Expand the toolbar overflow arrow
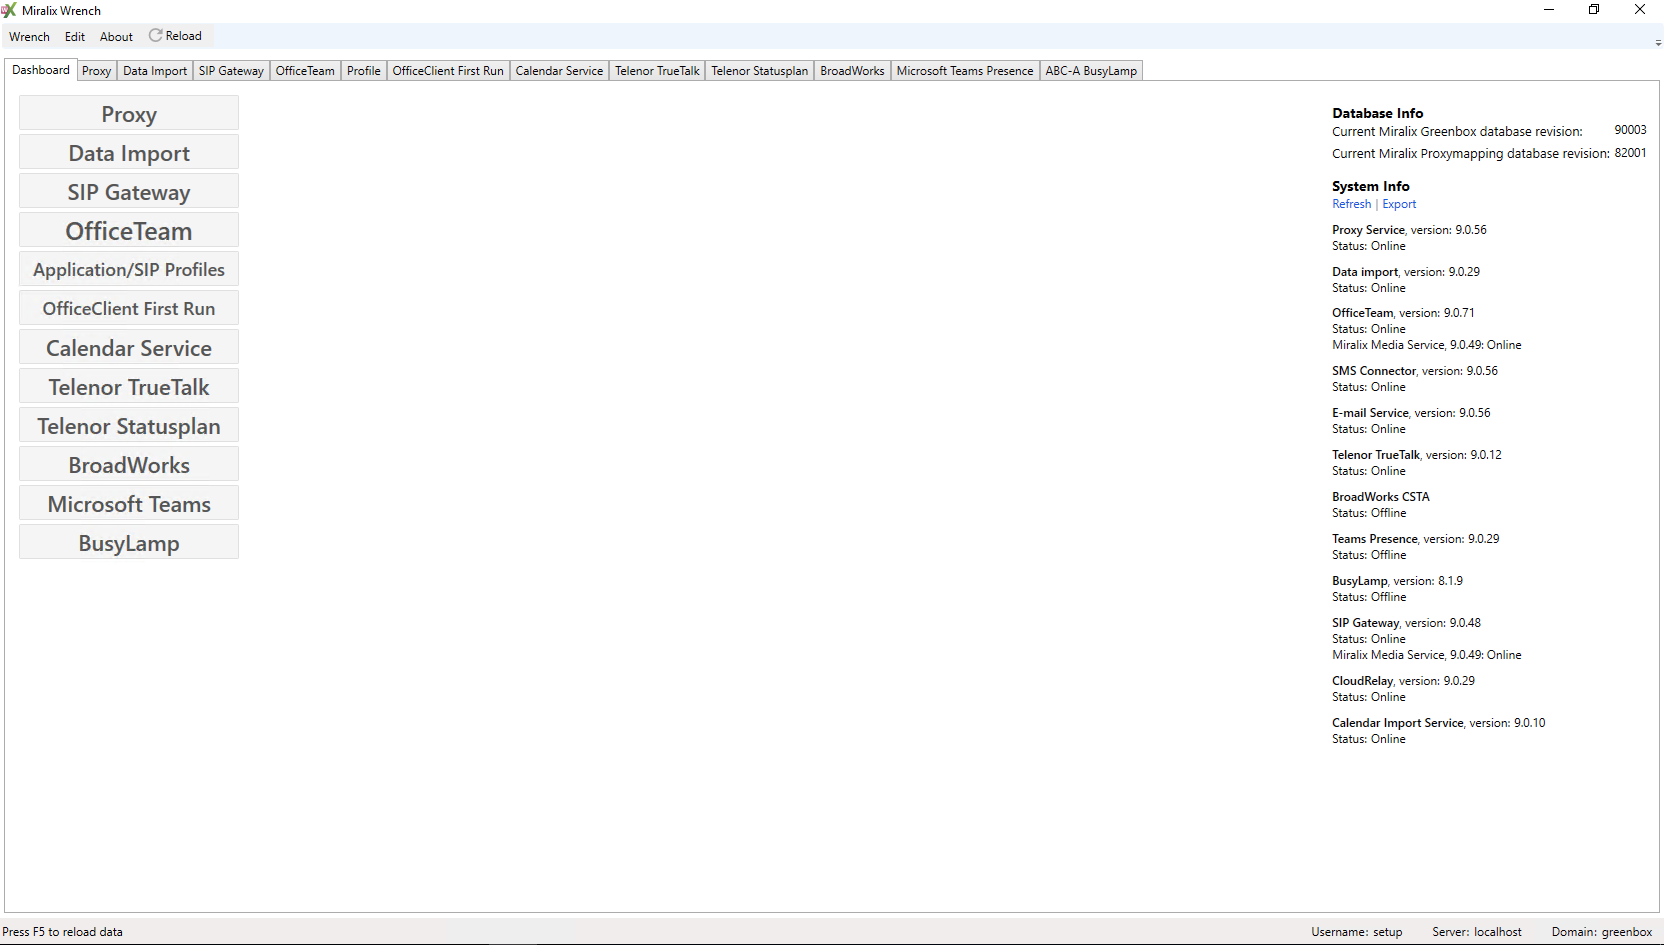Screen dimensions: 1664x945 [1658, 43]
